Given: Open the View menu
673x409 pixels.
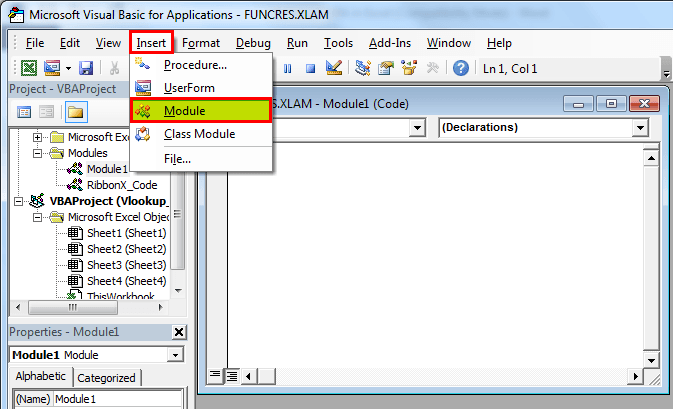Looking at the screenshot, I should tap(108, 43).
